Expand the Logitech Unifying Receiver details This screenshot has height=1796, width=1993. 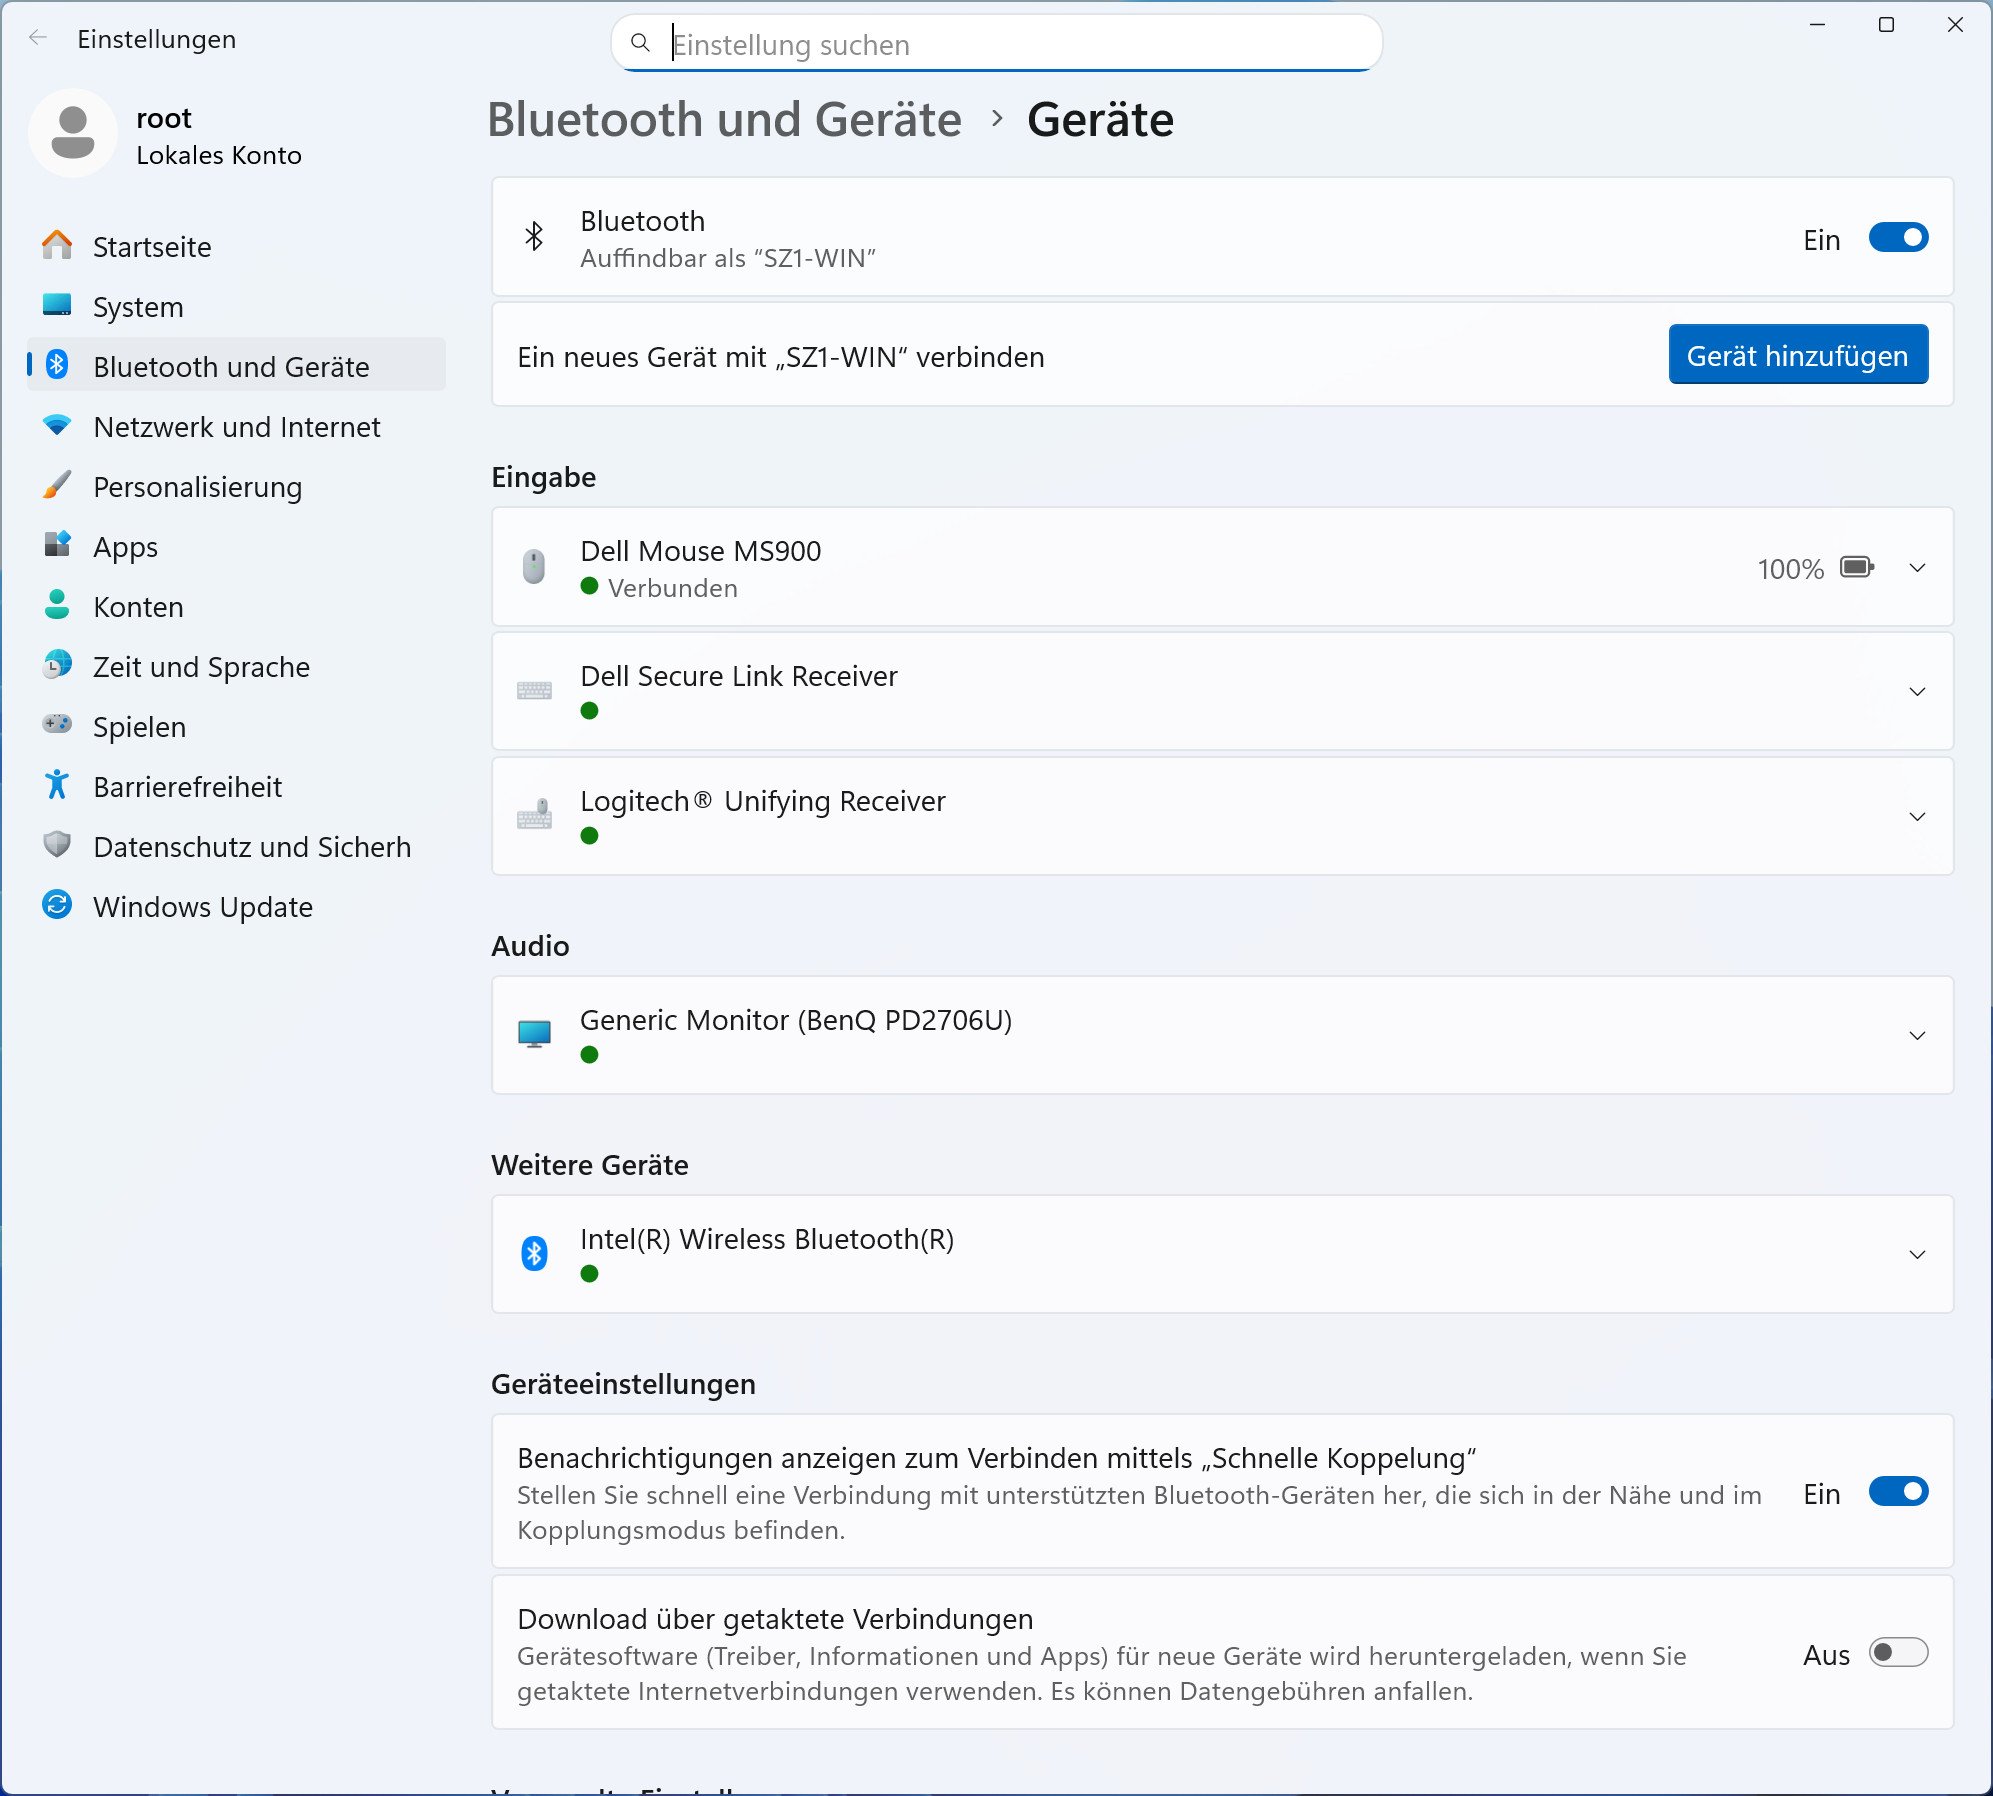coord(1916,816)
